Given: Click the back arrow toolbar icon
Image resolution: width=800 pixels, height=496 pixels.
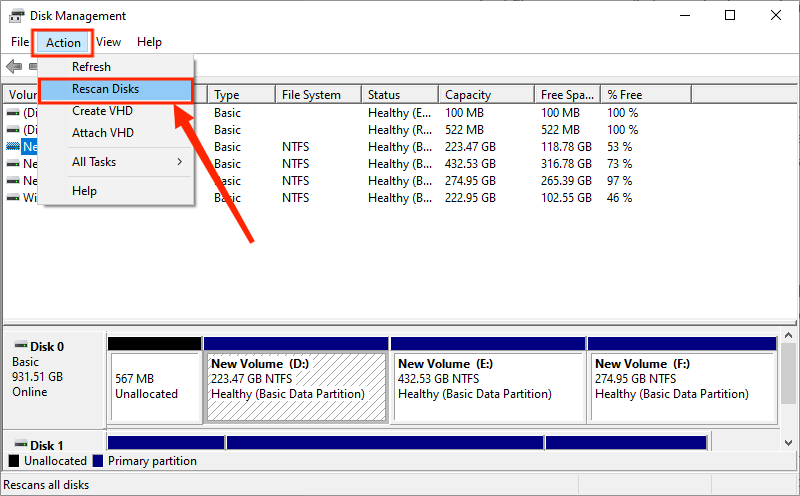Looking at the screenshot, I should tap(13, 67).
